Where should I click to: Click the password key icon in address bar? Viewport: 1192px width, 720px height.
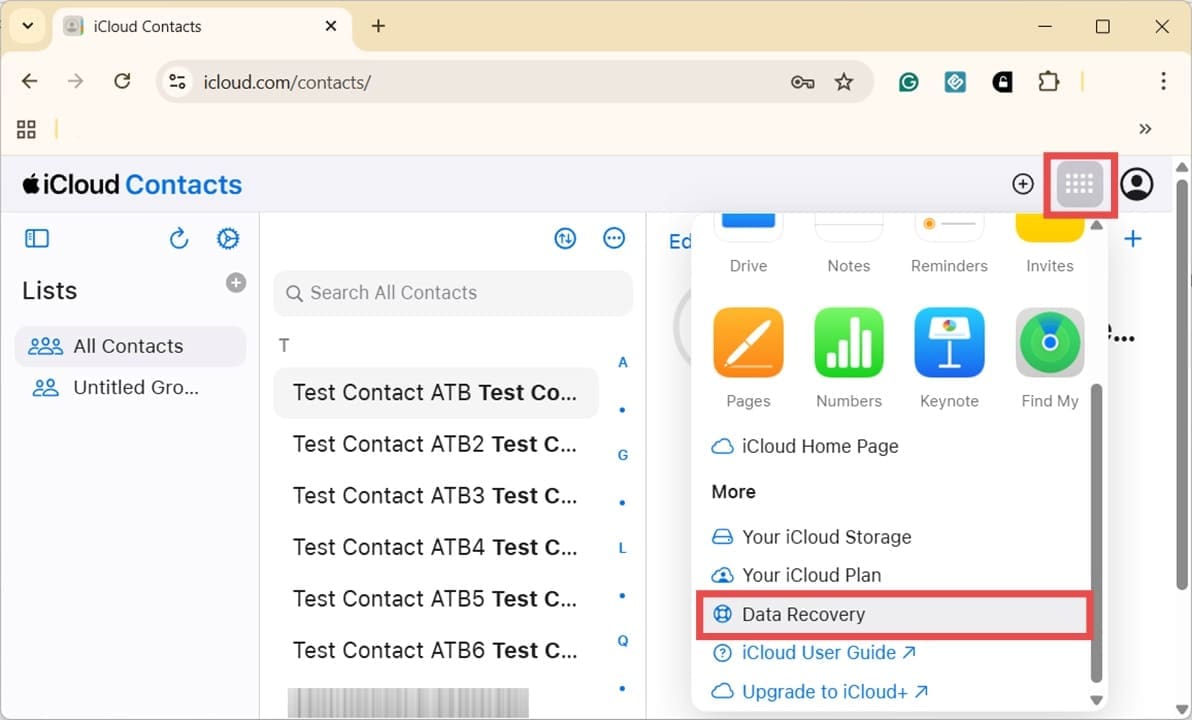[x=802, y=82]
